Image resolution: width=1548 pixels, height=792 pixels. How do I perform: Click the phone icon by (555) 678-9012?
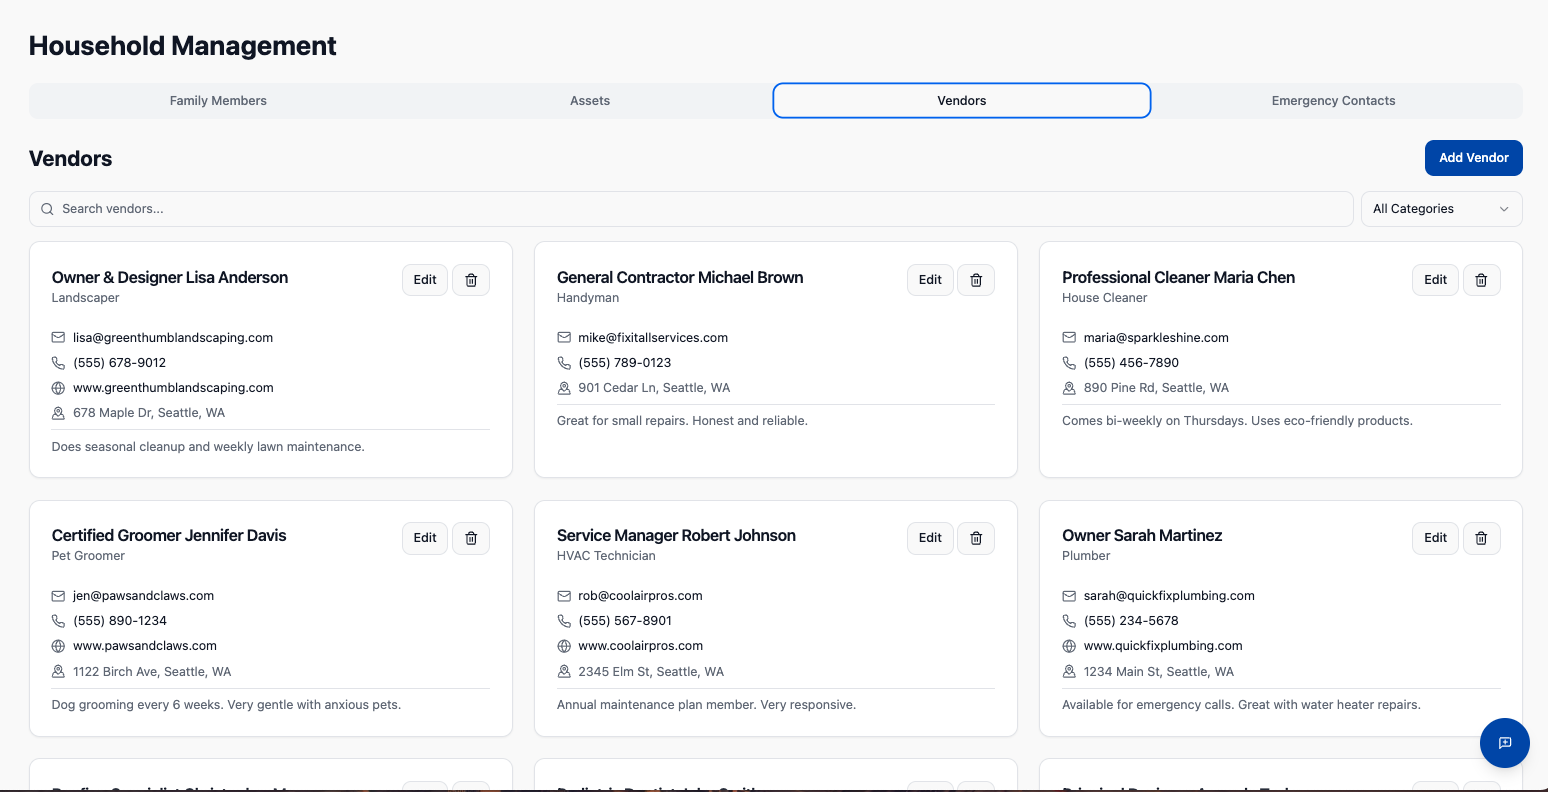tap(58, 363)
